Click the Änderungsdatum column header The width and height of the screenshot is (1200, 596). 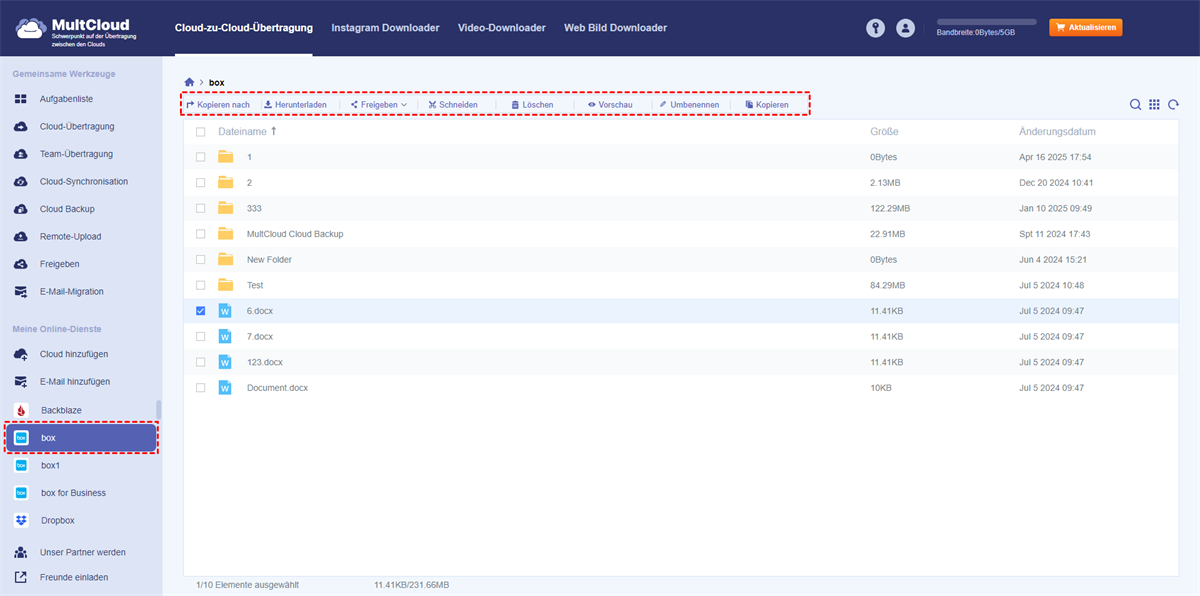coord(1057,132)
